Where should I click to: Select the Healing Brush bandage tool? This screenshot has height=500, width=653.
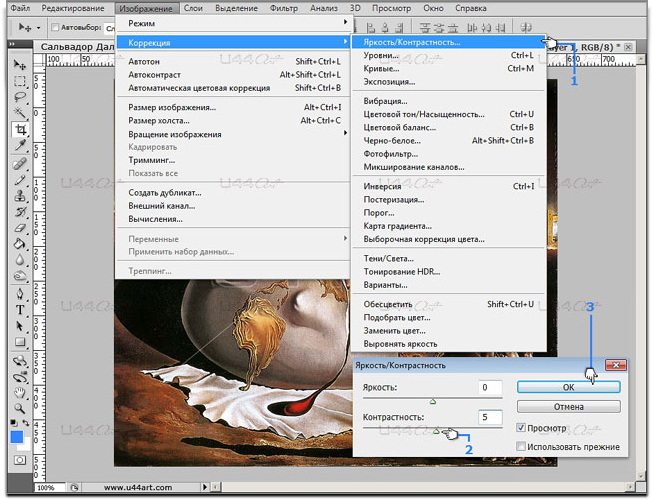tap(20, 164)
